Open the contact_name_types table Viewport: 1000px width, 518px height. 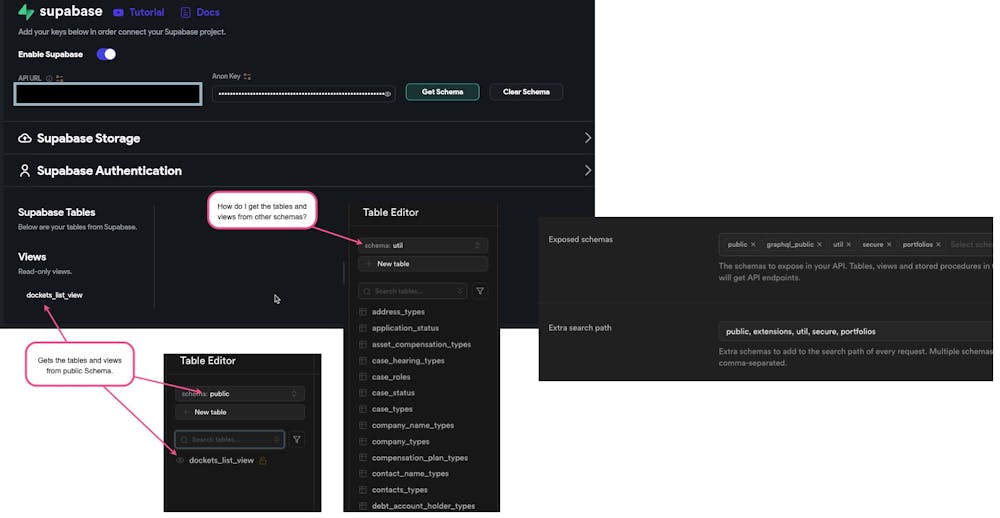coord(410,474)
